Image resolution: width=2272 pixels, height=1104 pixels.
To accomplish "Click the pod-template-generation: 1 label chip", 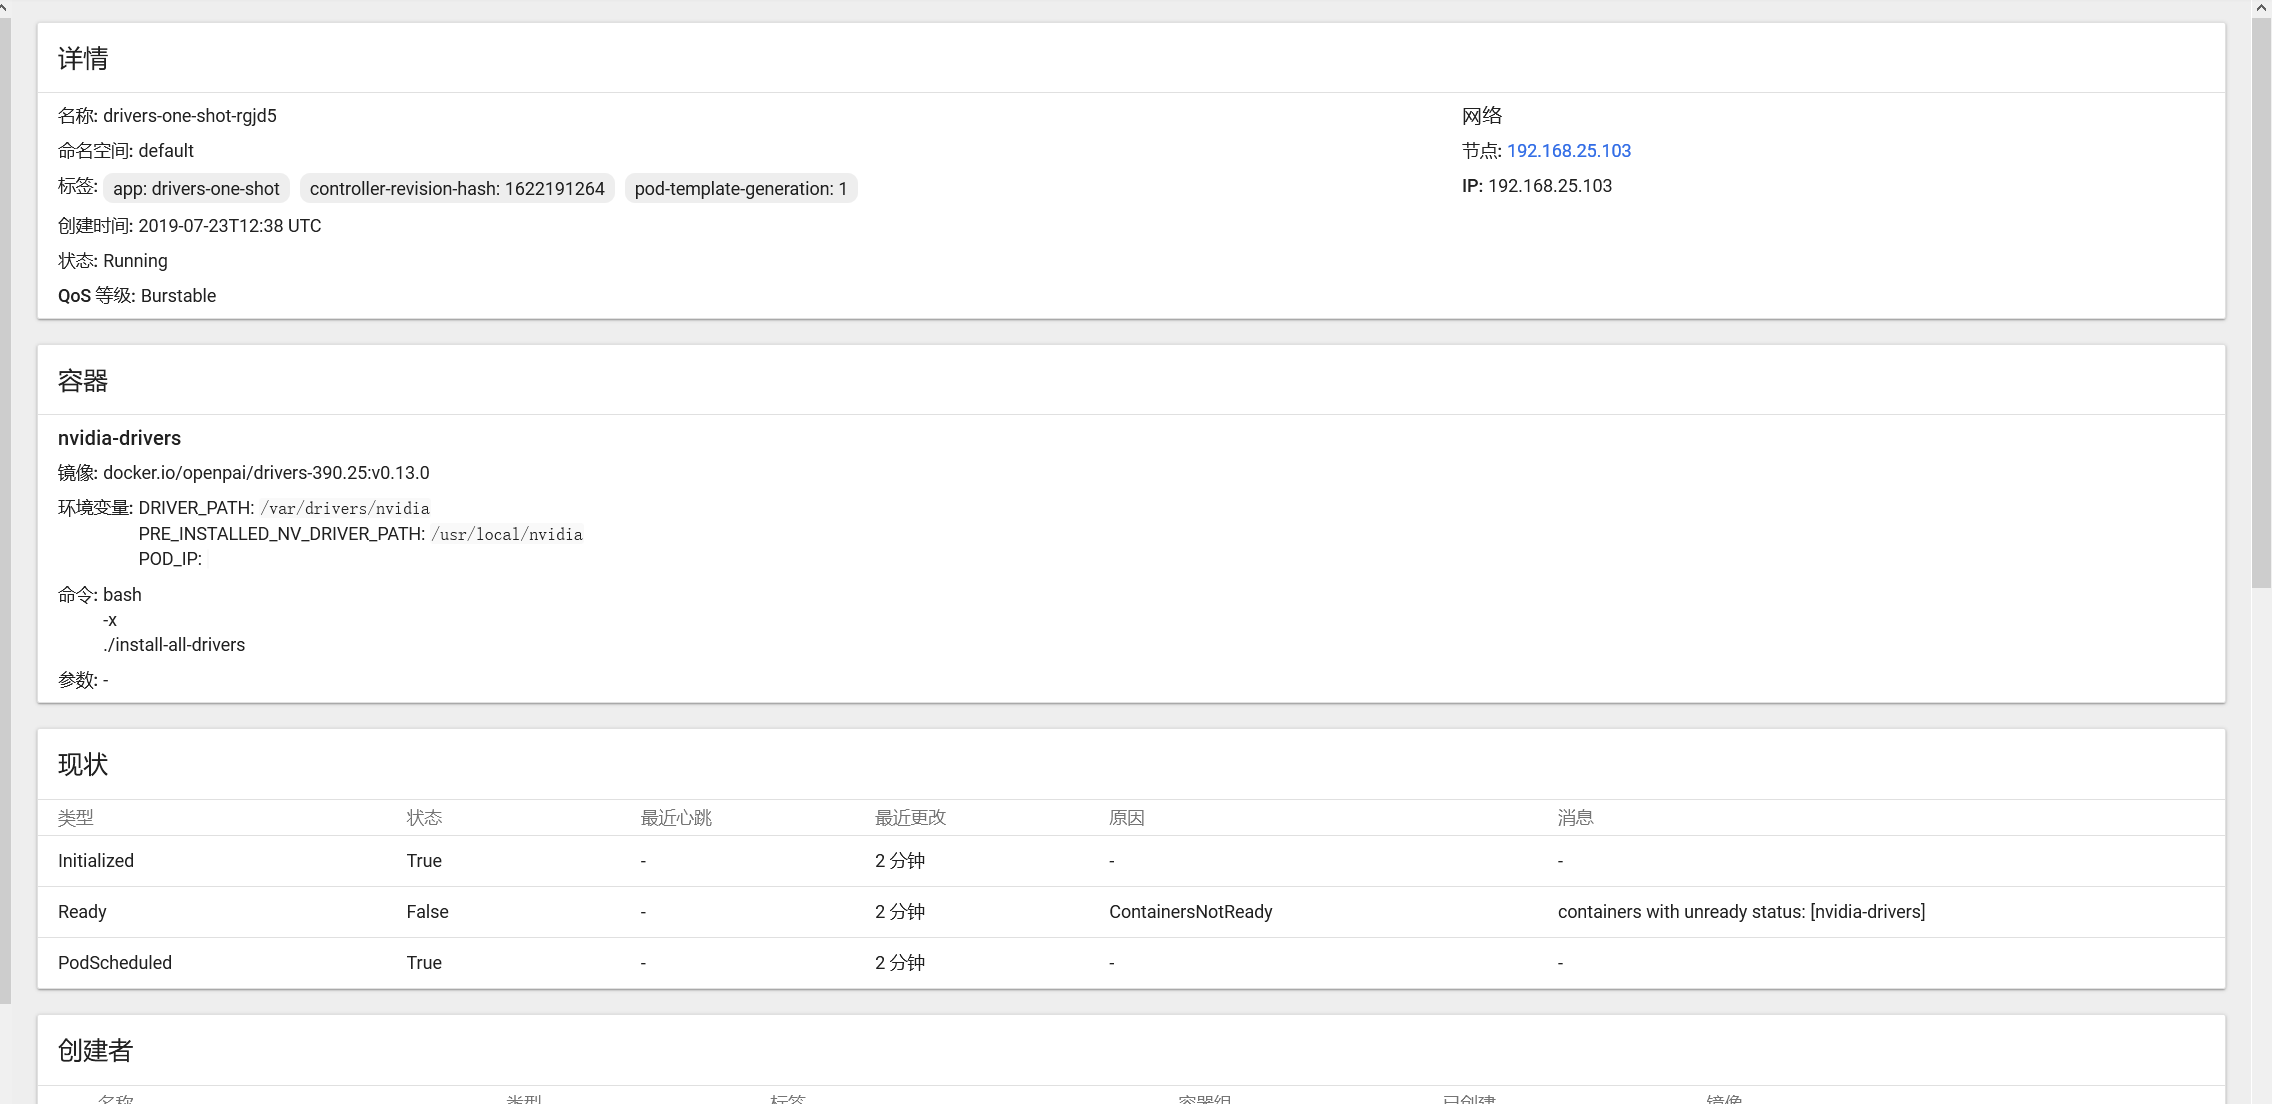I will 740,189.
